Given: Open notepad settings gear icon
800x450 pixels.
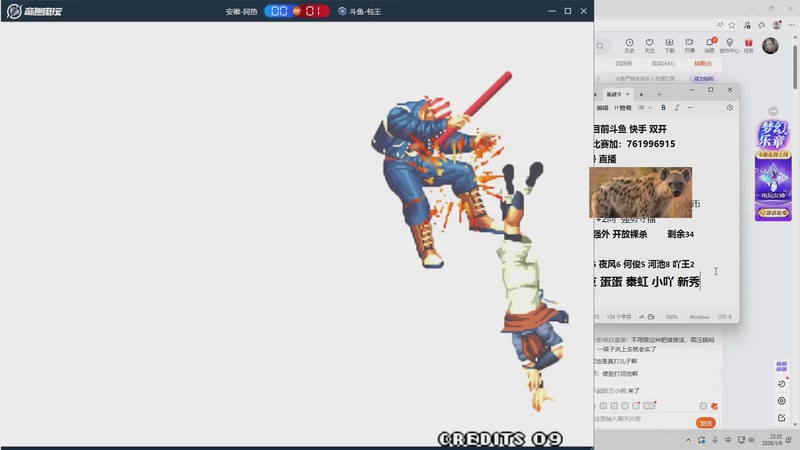Looking at the screenshot, I should coord(730,108).
